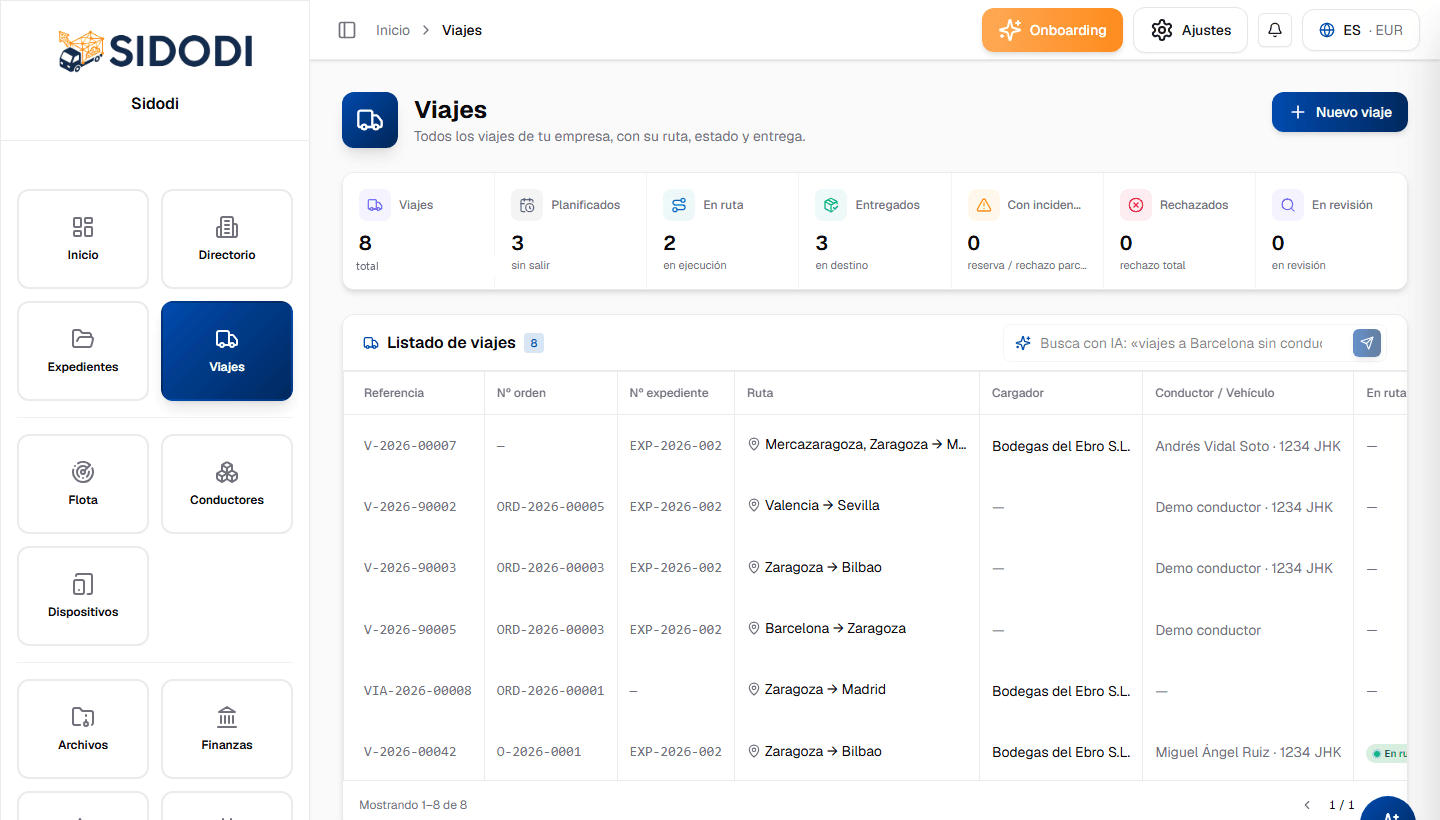
Task: Click En revisión magnifier icon
Action: [1288, 205]
